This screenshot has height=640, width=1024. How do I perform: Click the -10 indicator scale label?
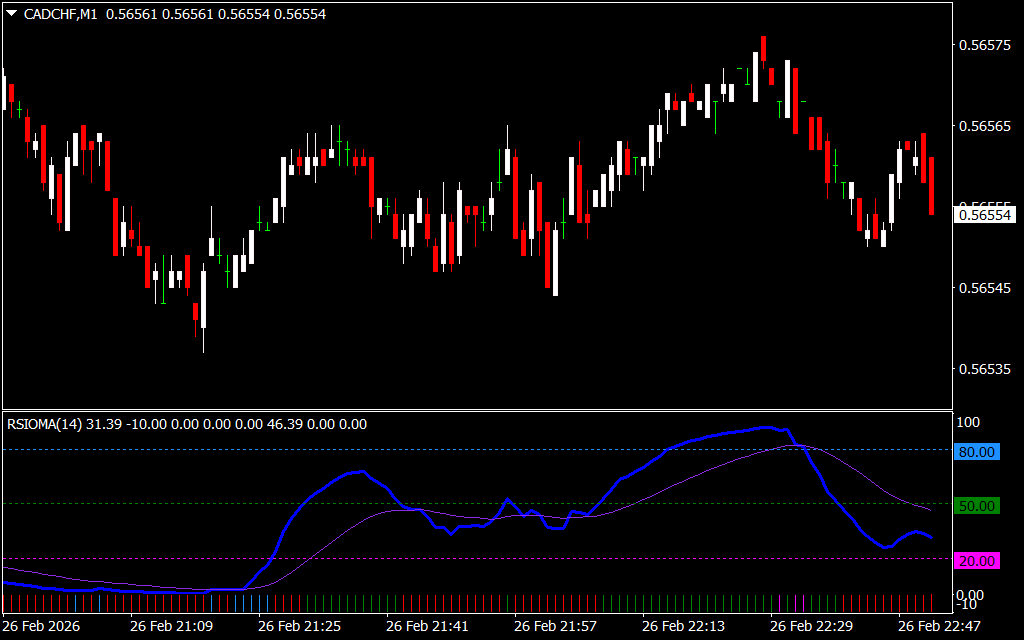[x=968, y=605]
